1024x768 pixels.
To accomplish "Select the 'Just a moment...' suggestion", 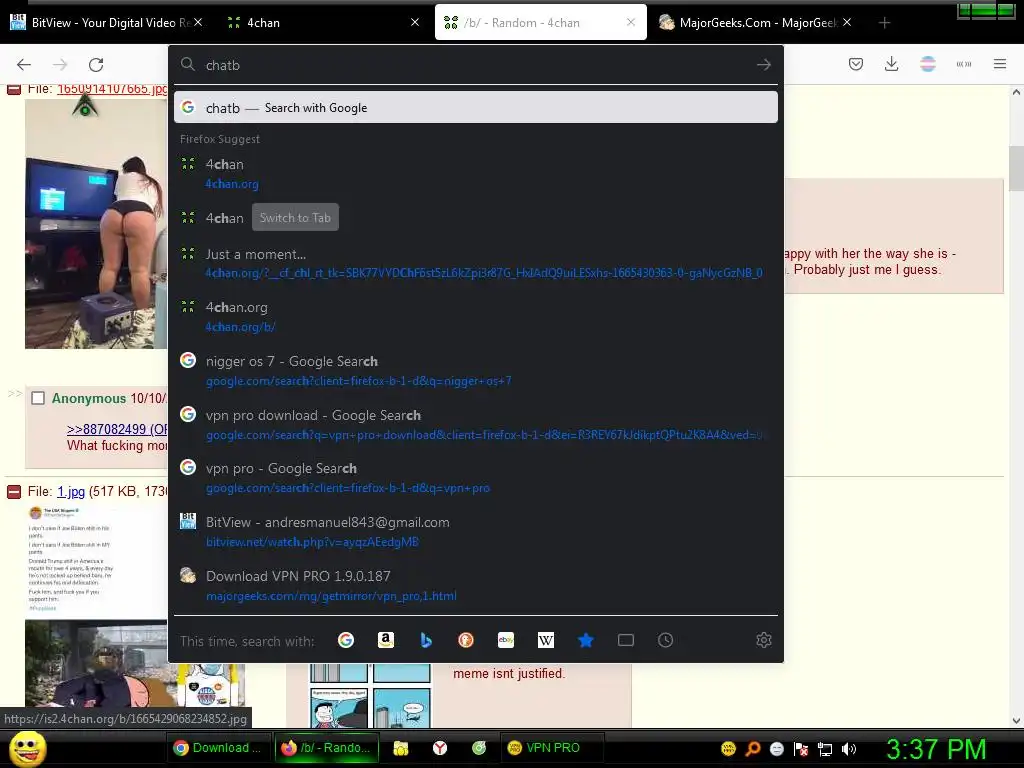I will (475, 263).
